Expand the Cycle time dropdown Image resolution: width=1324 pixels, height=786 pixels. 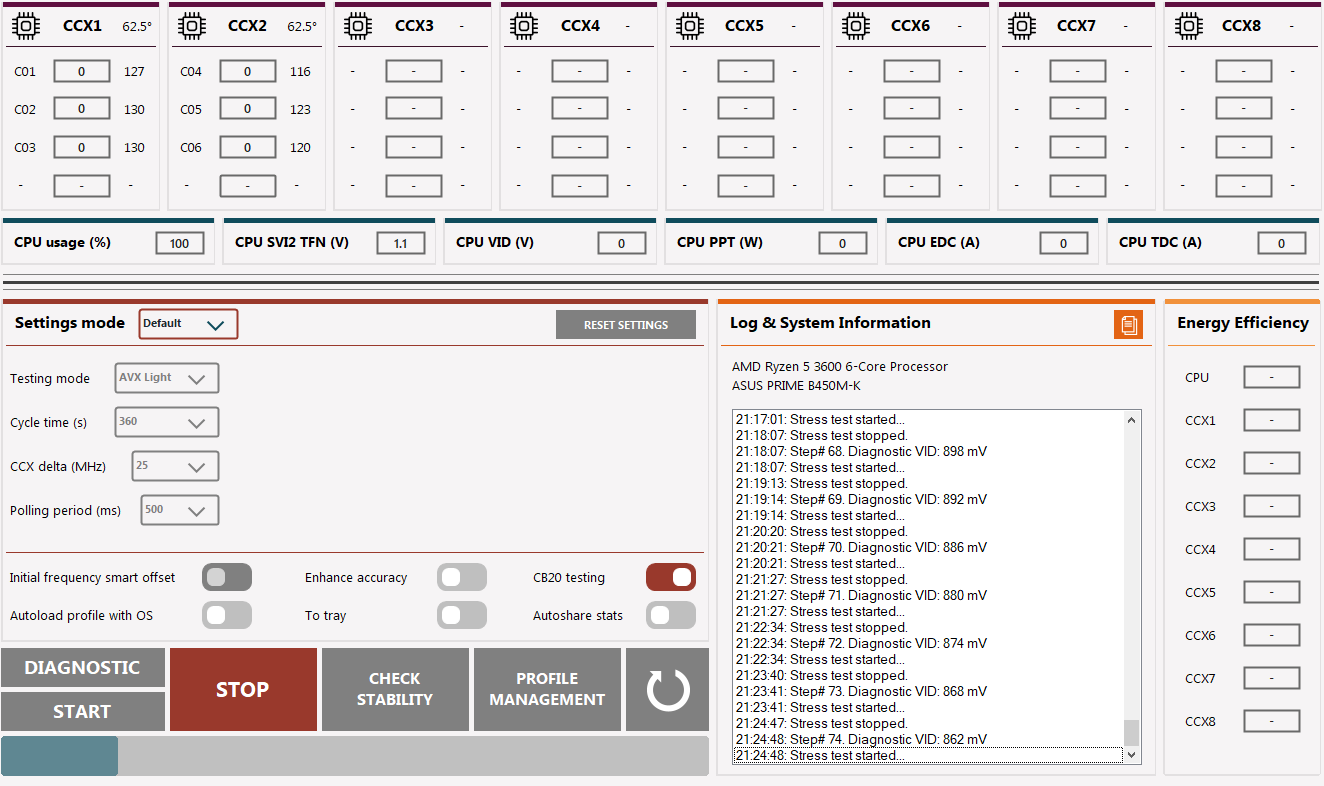[167, 422]
